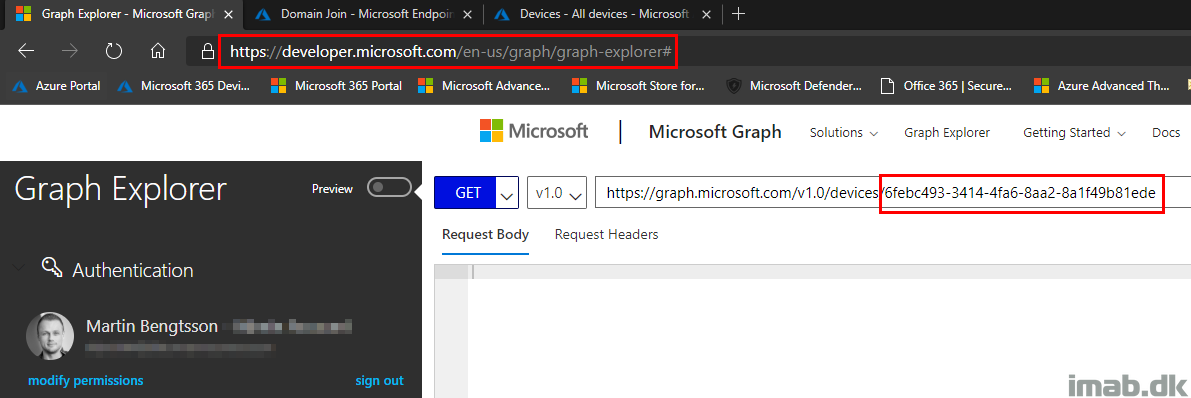Click the Graph Explorer panel heading
The width and height of the screenshot is (1191, 398).
pyautogui.click(x=121, y=189)
